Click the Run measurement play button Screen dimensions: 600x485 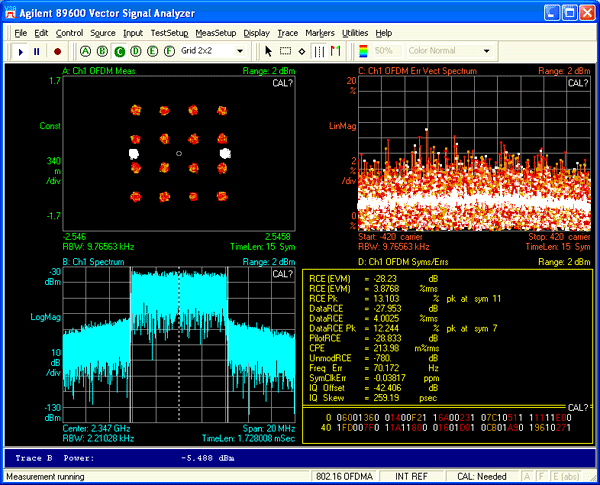tap(22, 50)
